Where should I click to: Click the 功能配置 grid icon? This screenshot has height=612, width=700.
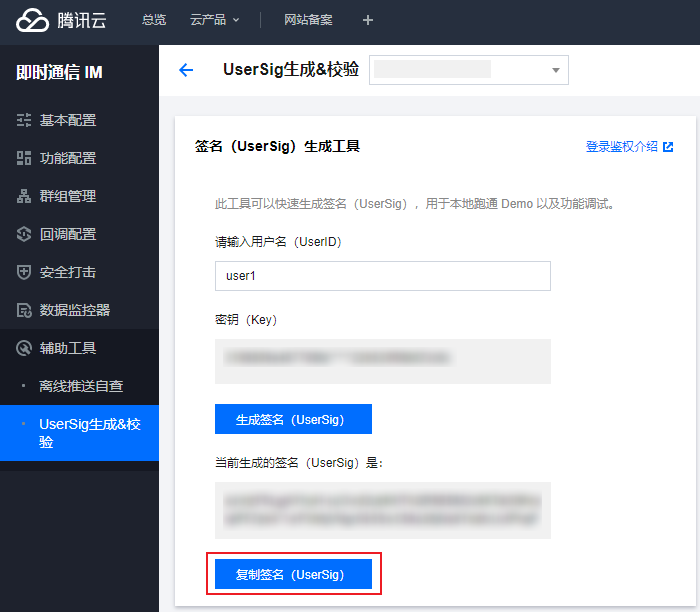pos(24,158)
